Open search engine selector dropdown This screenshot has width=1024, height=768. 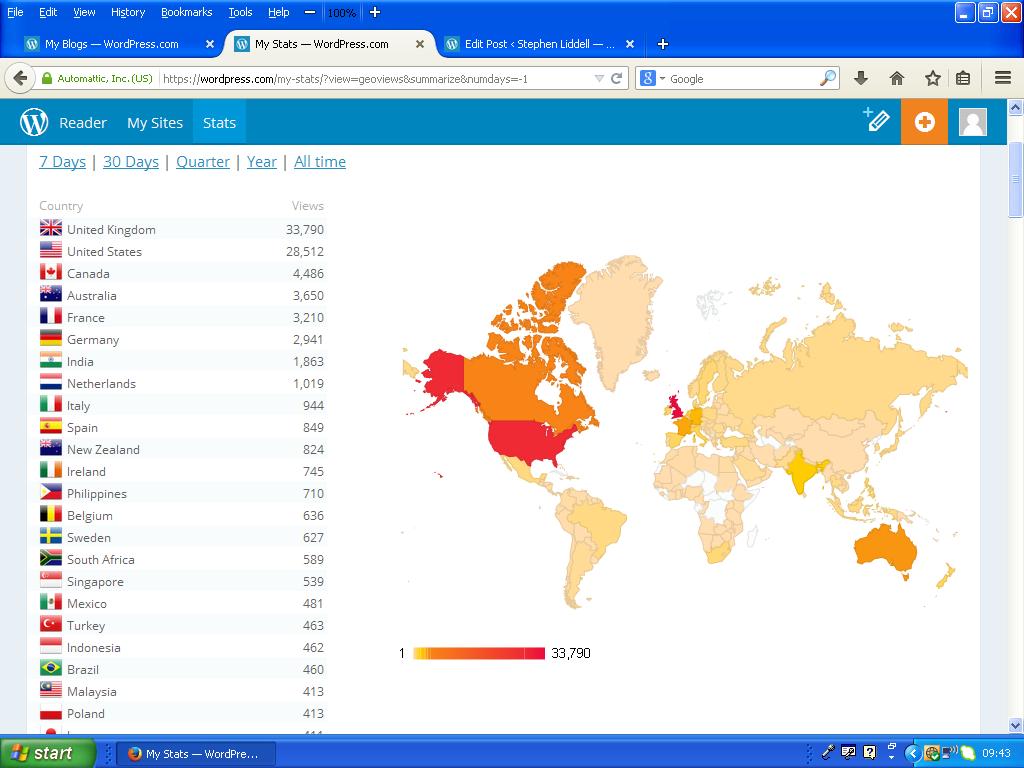tap(652, 78)
